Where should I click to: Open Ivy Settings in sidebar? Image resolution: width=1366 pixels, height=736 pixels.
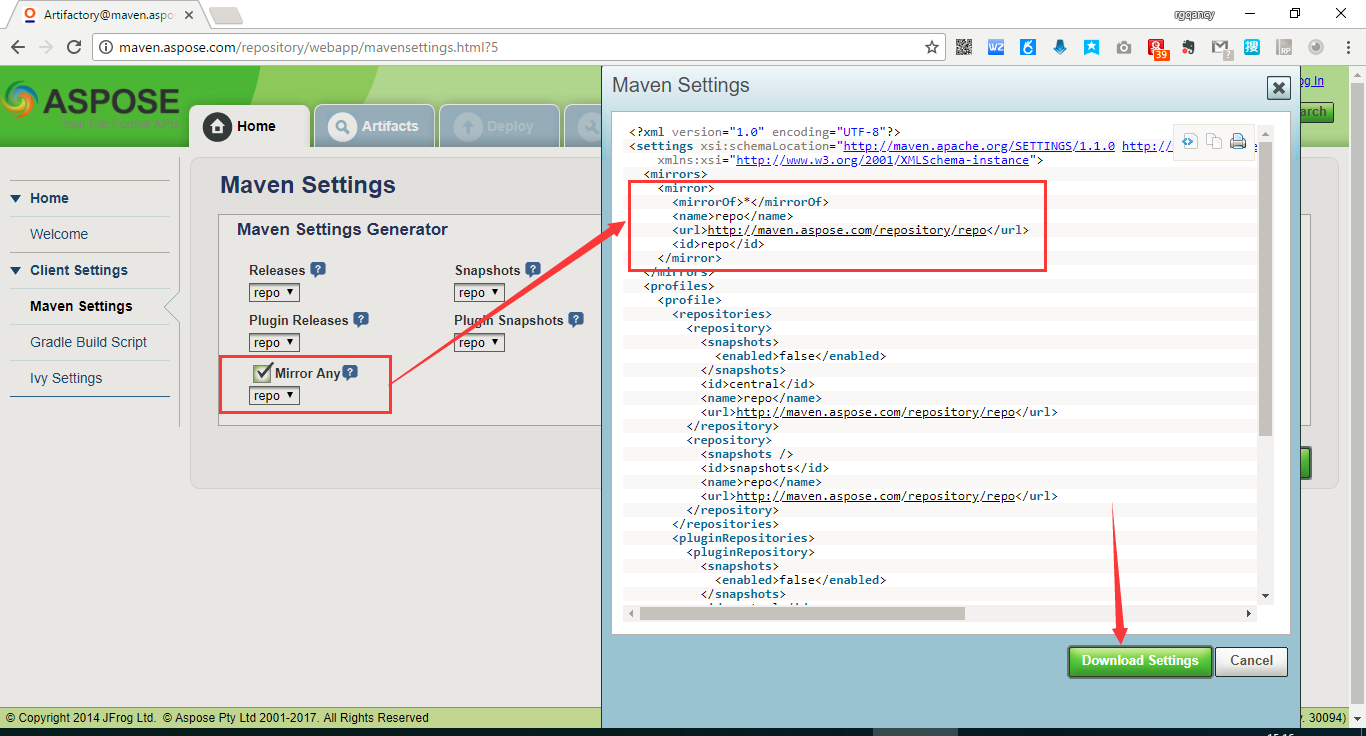point(66,378)
